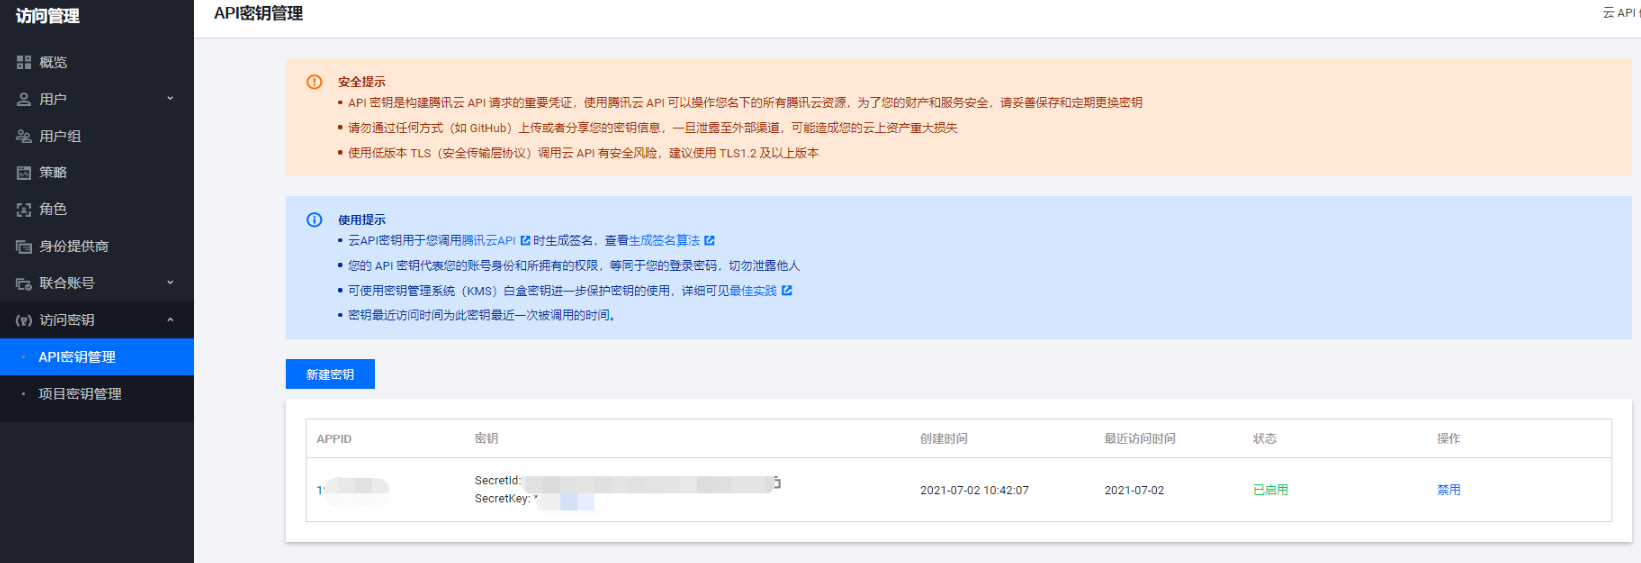1641x563 pixels.
Task: Click the 安全提示 warning icon
Action: tap(314, 82)
